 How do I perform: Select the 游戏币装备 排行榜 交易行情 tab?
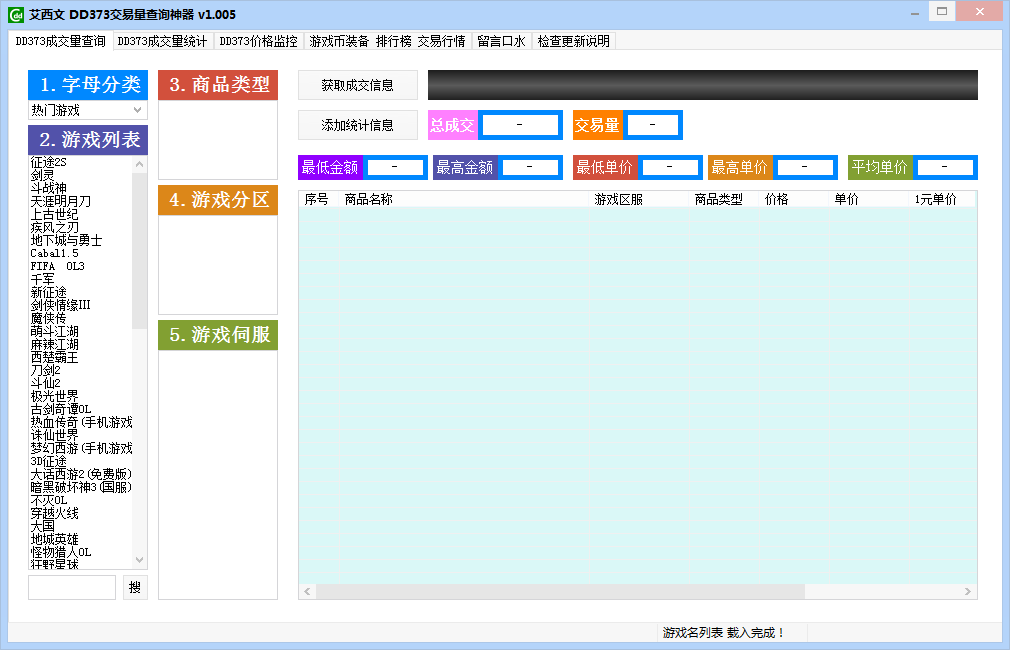(387, 41)
